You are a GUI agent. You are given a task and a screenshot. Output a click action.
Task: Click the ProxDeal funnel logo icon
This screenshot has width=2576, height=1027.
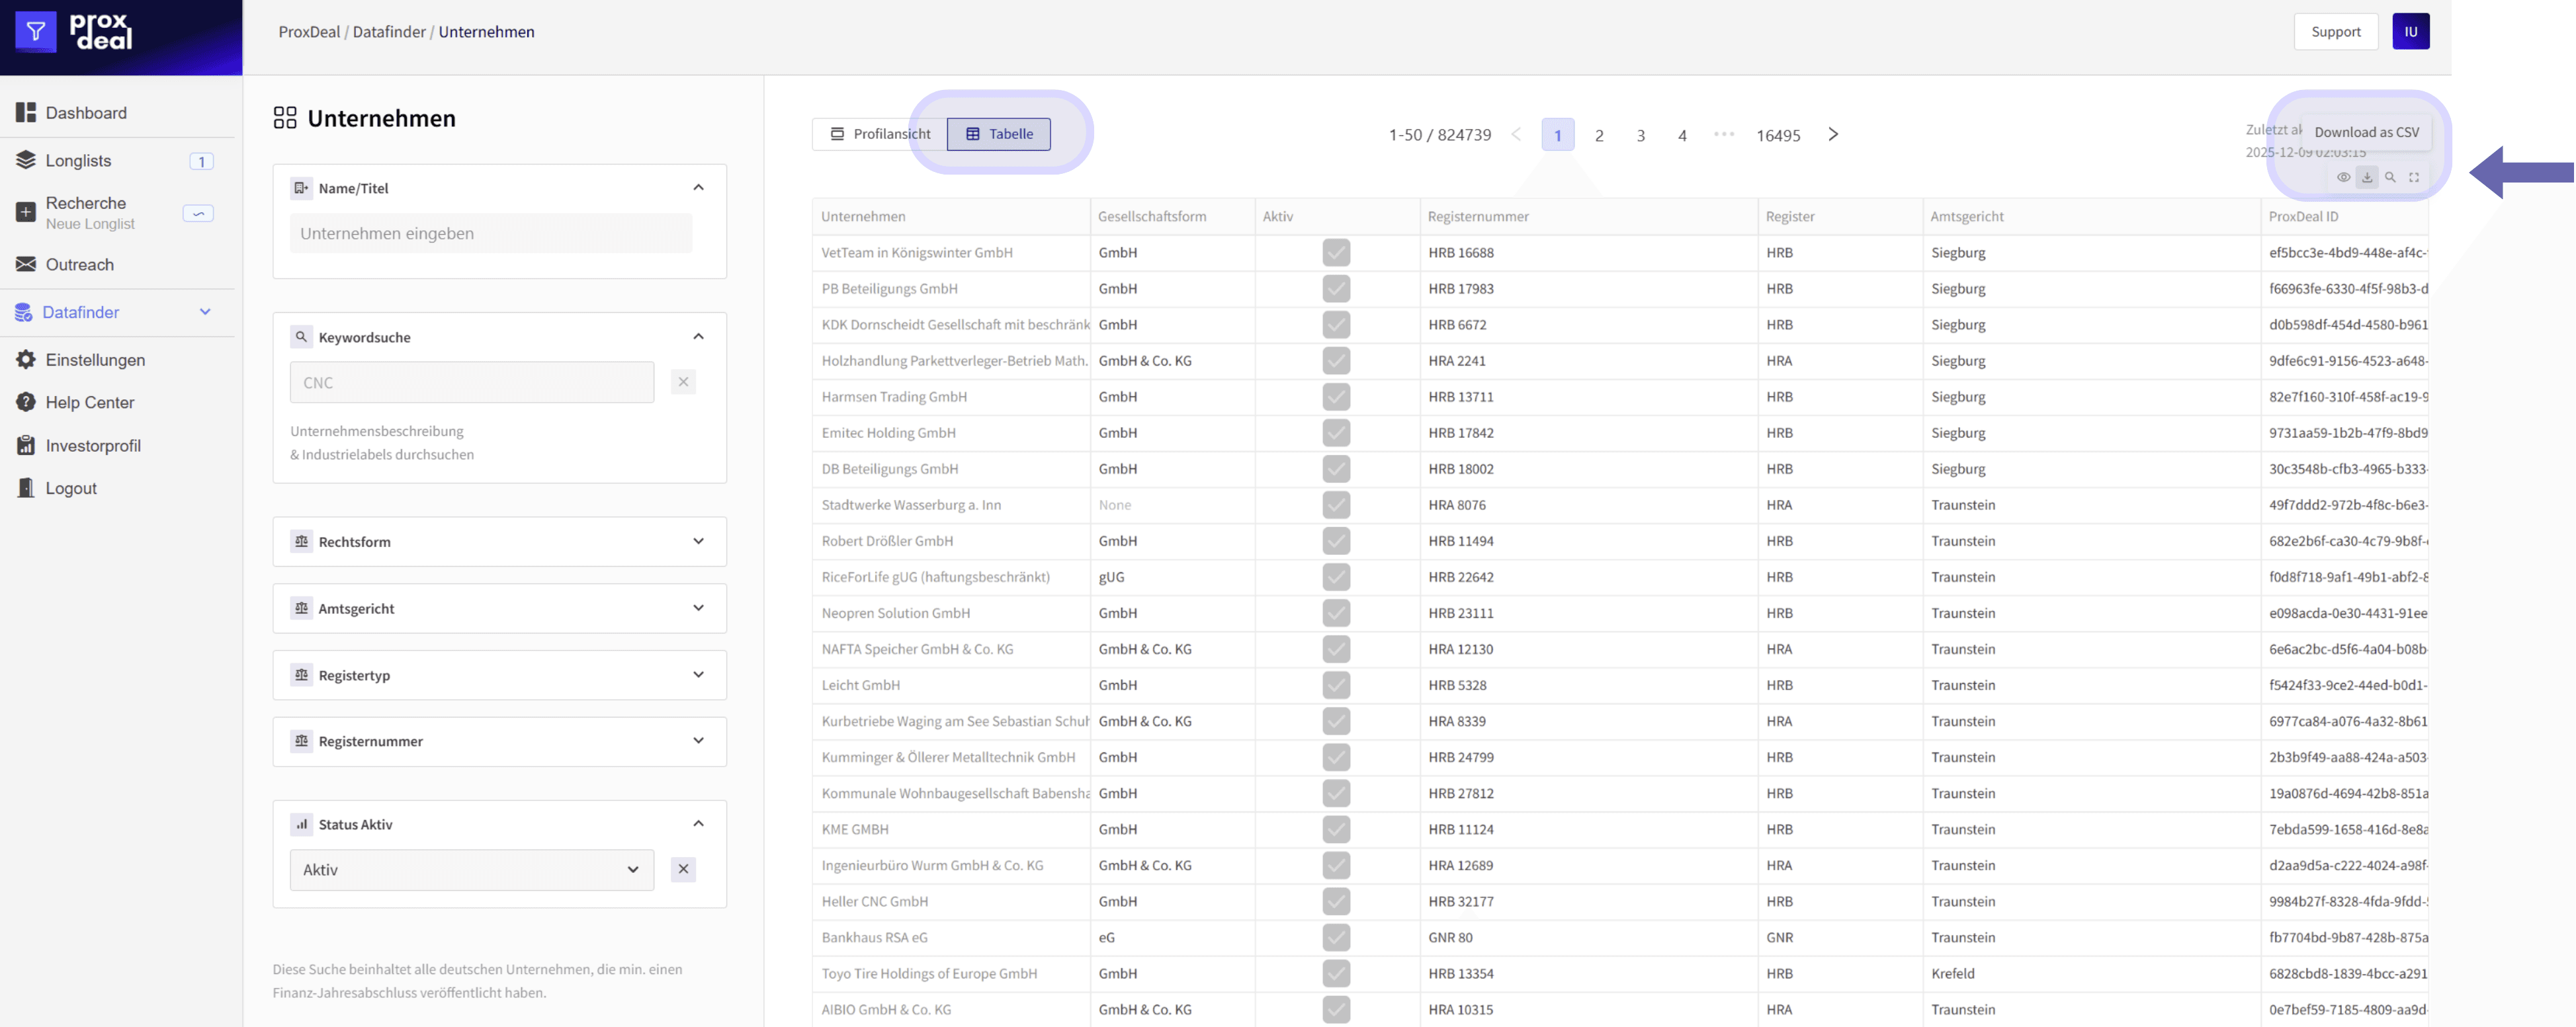coord(36,32)
